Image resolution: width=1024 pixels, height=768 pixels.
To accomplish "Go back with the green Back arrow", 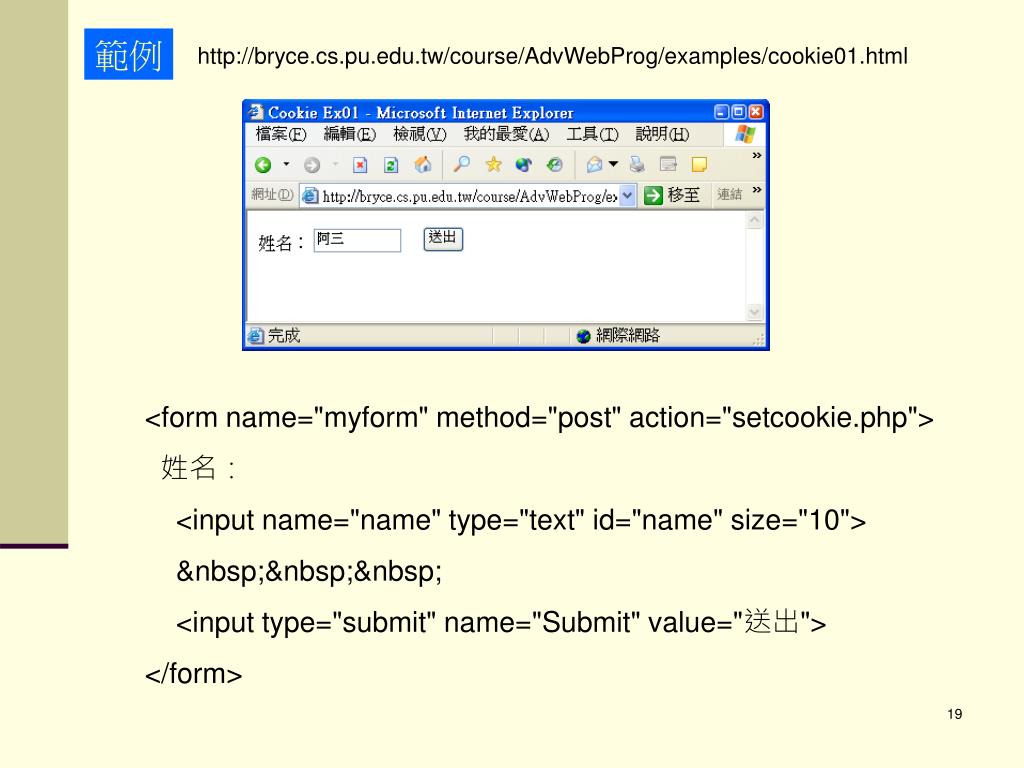I will click(x=263, y=165).
